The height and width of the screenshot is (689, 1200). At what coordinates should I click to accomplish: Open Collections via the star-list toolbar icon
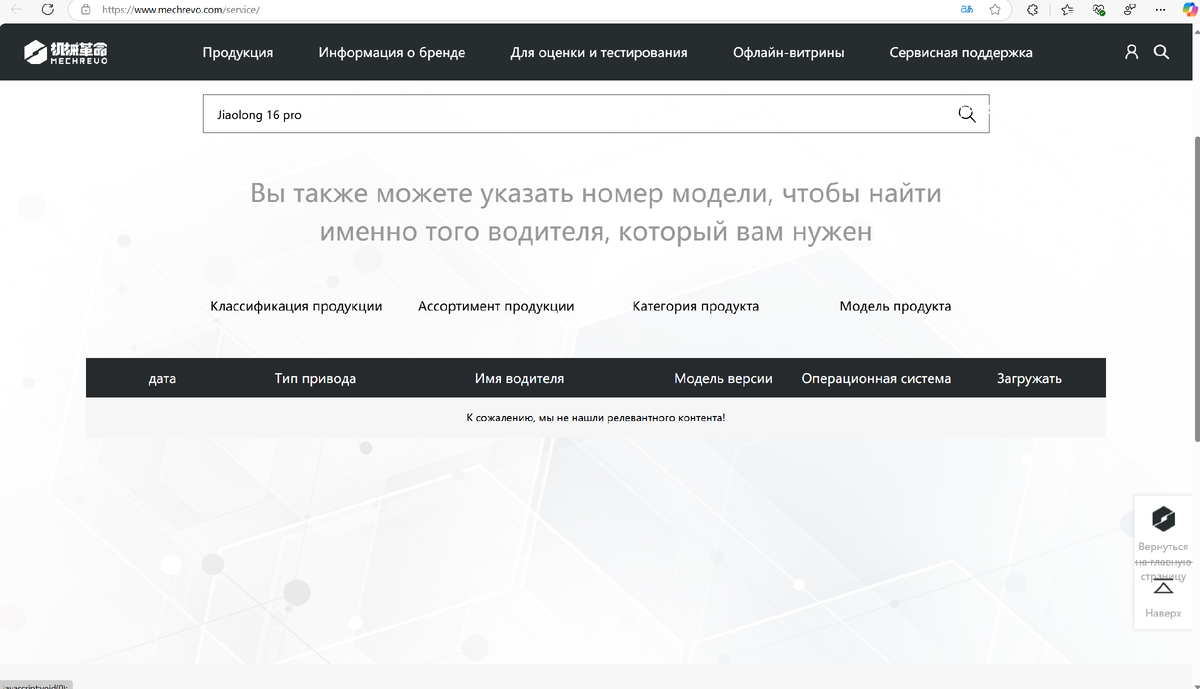pyautogui.click(x=1066, y=9)
